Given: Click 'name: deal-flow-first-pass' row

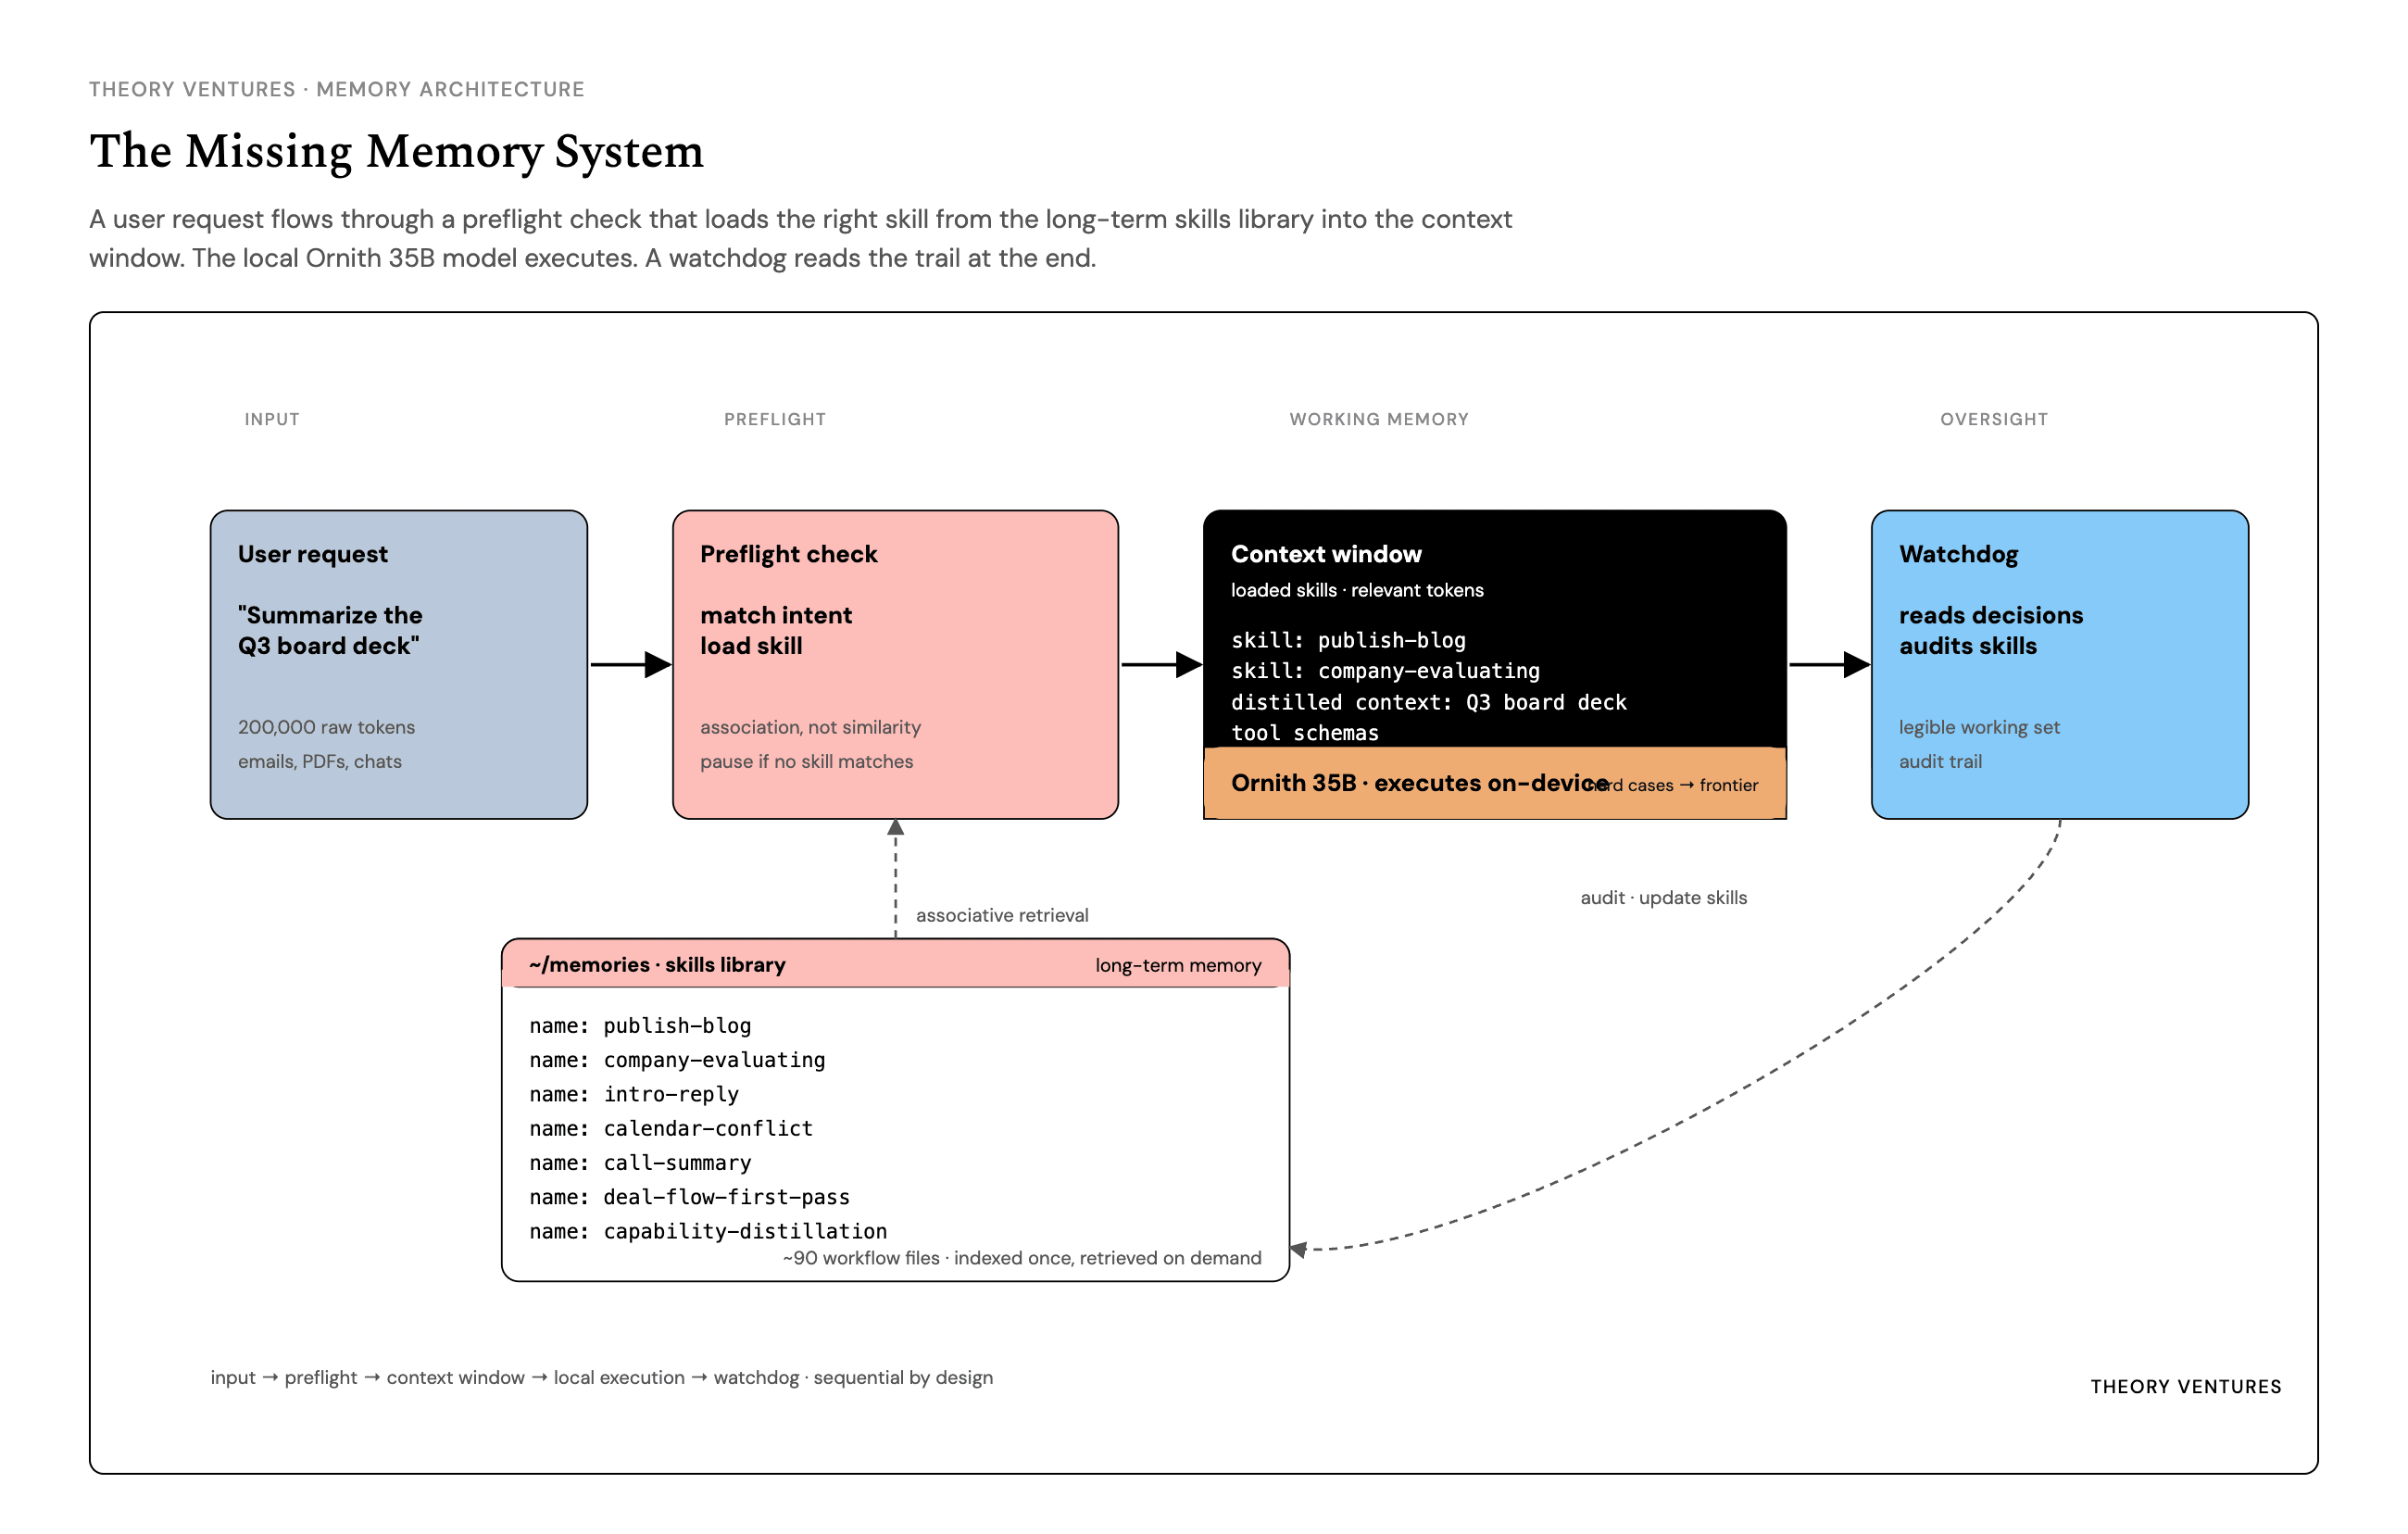Looking at the screenshot, I should coord(689,1196).
